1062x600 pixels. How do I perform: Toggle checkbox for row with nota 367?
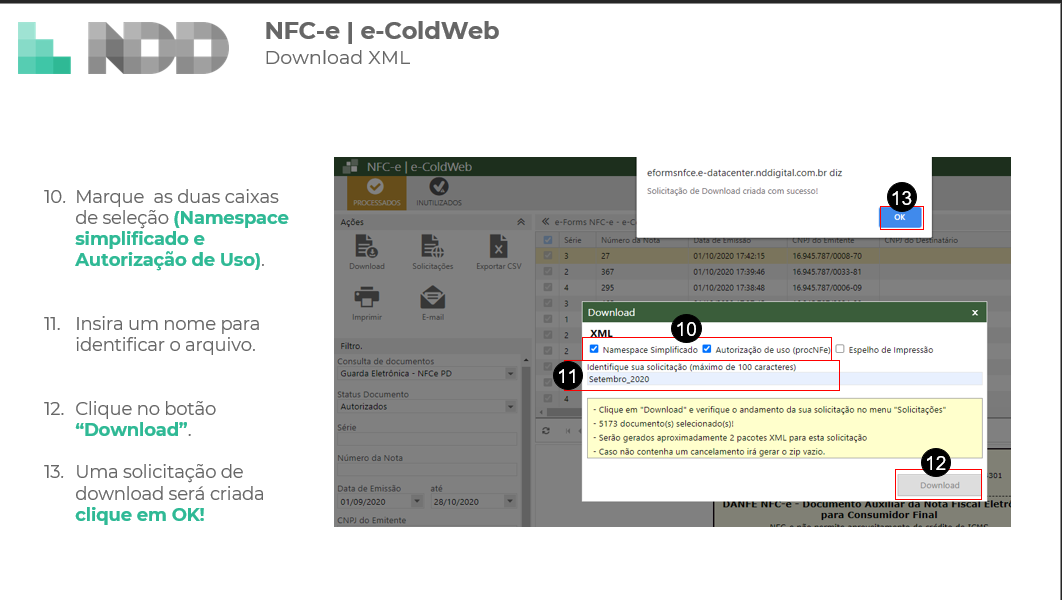548,272
